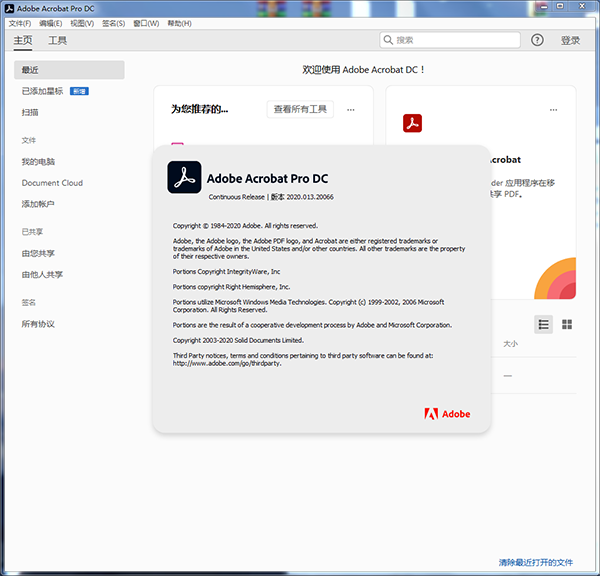Switch to list view icon
The height and width of the screenshot is (576, 600).
tap(543, 325)
